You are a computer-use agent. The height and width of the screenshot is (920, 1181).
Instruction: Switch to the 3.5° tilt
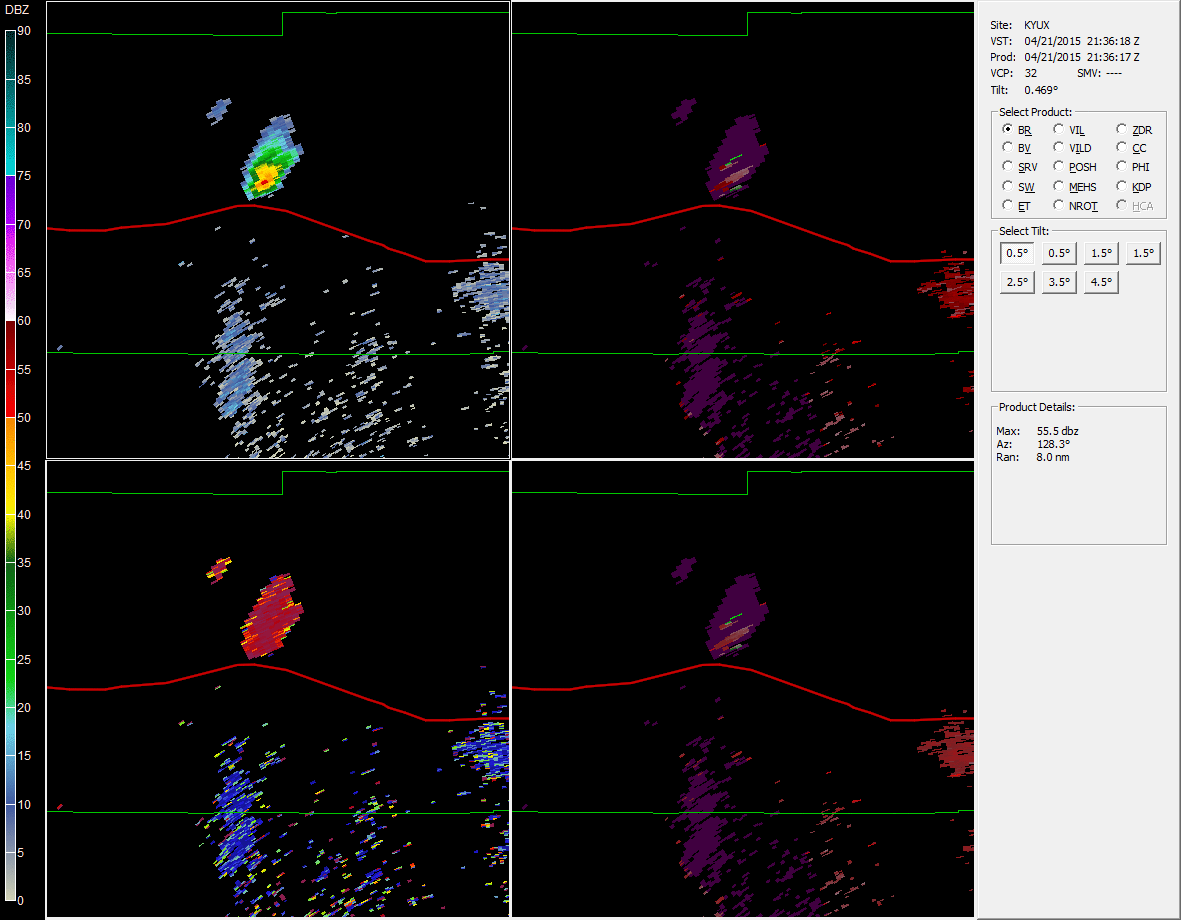1059,282
